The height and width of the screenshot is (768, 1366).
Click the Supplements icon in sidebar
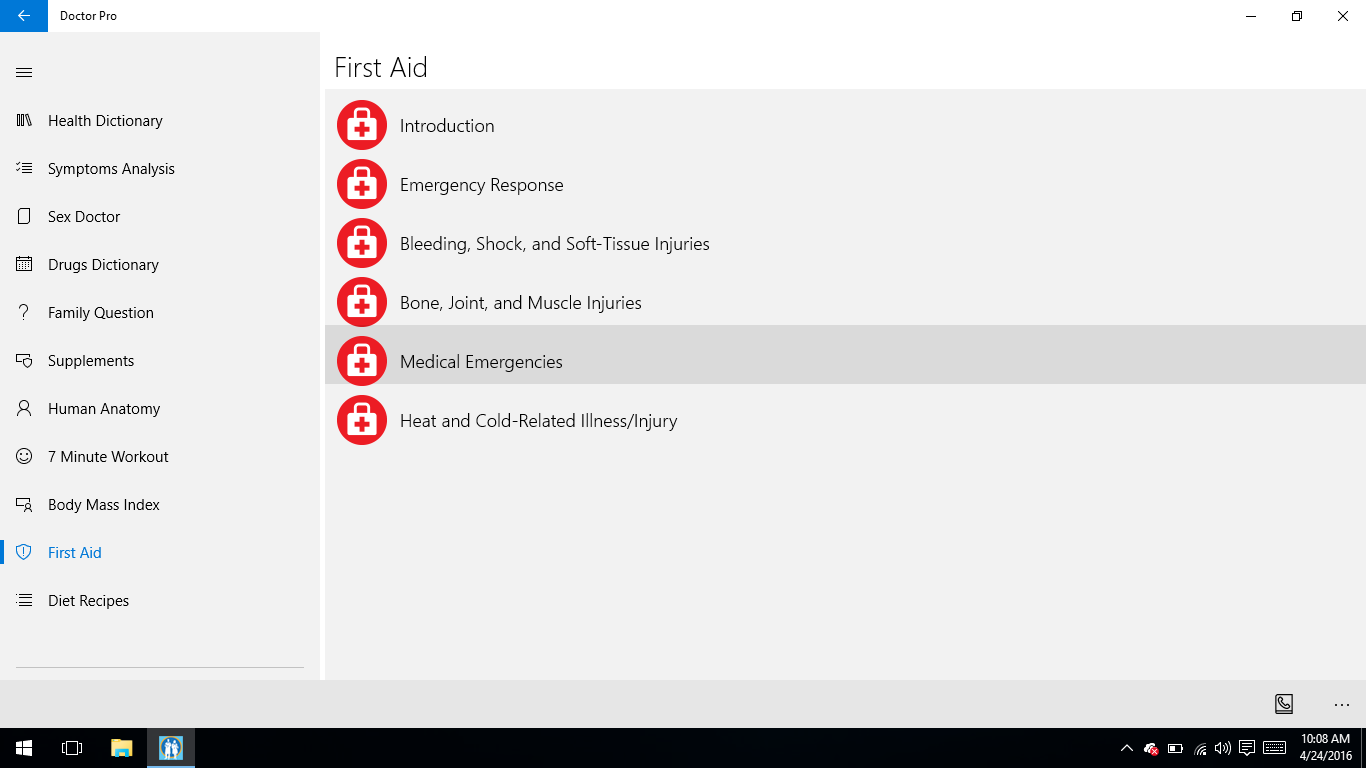pos(24,361)
